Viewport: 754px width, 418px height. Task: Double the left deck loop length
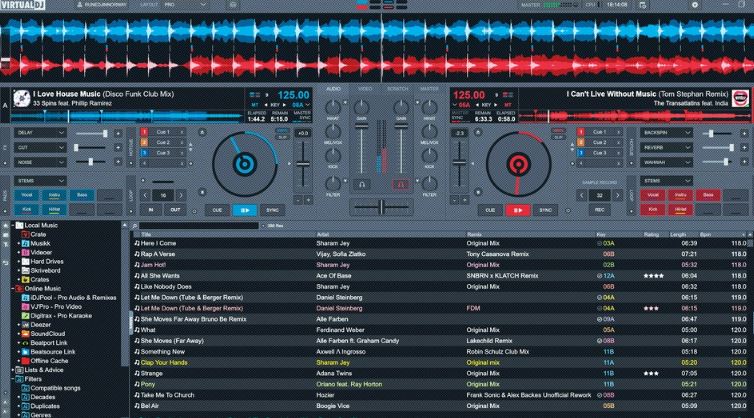click(181, 195)
